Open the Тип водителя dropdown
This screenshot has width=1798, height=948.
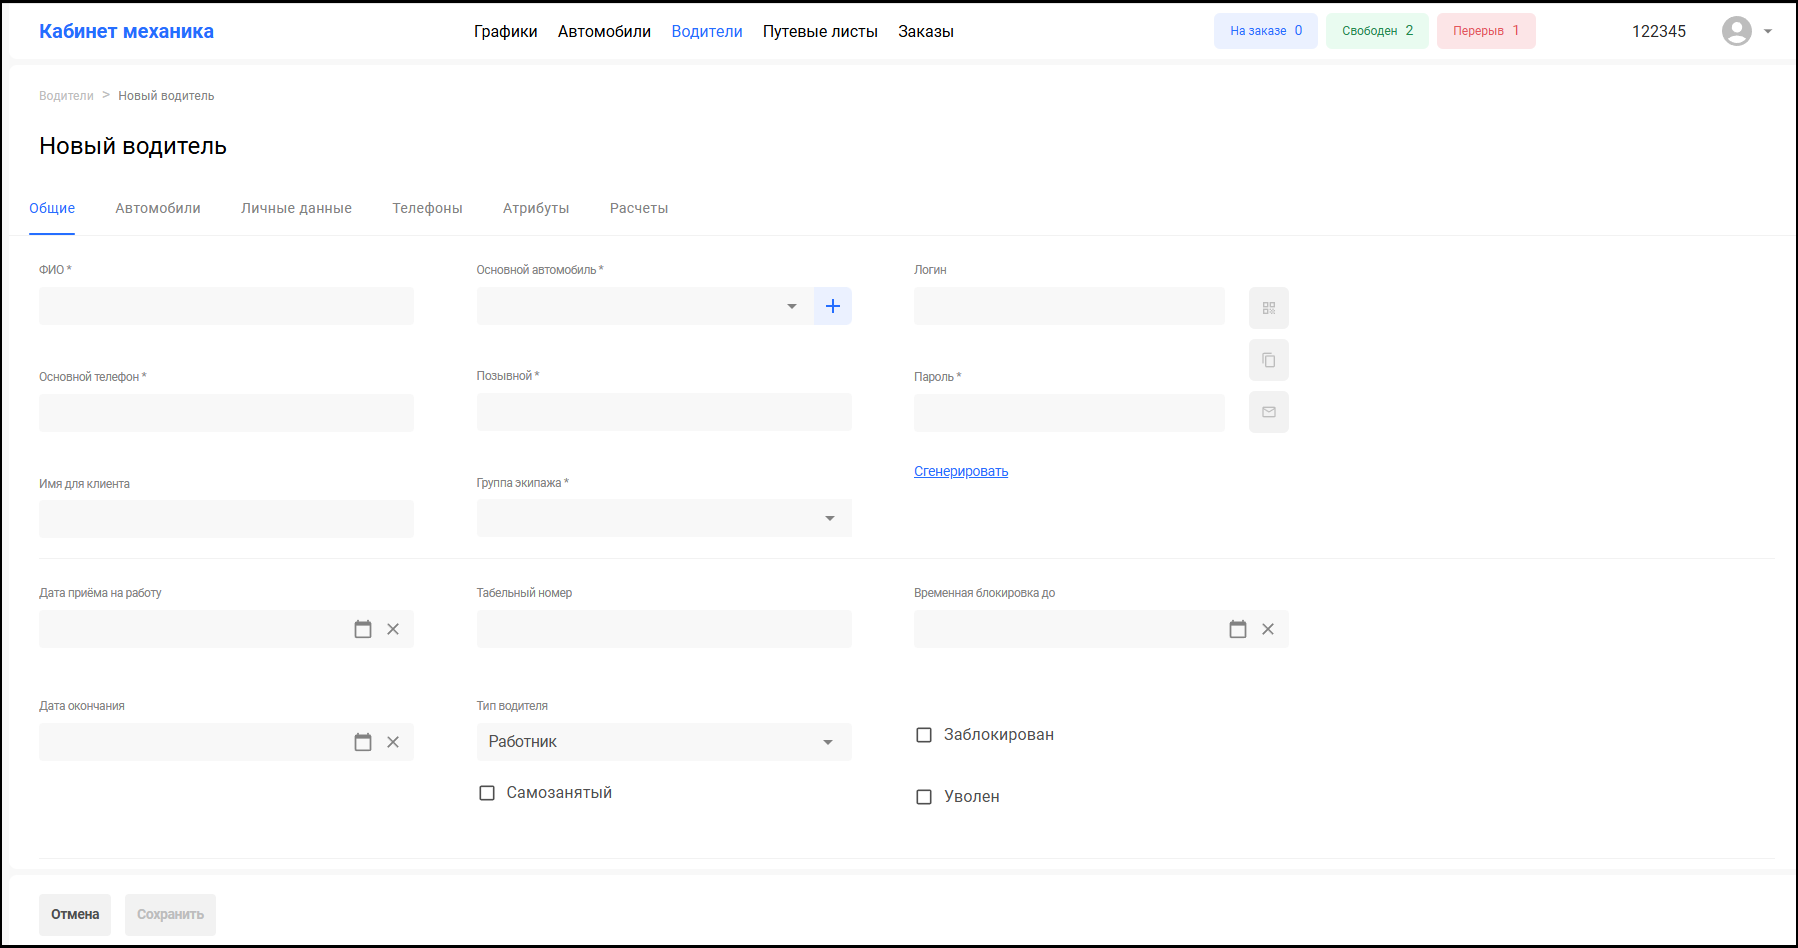(827, 742)
